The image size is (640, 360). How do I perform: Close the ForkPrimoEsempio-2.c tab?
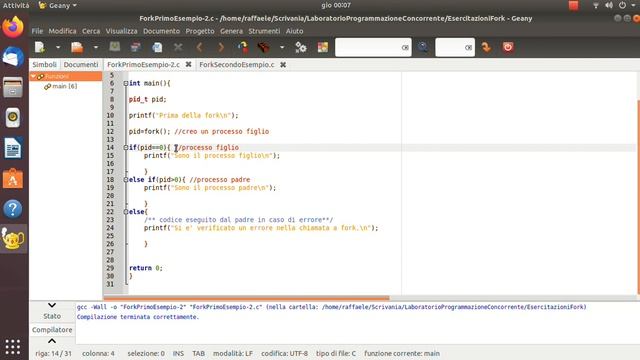click(189, 64)
